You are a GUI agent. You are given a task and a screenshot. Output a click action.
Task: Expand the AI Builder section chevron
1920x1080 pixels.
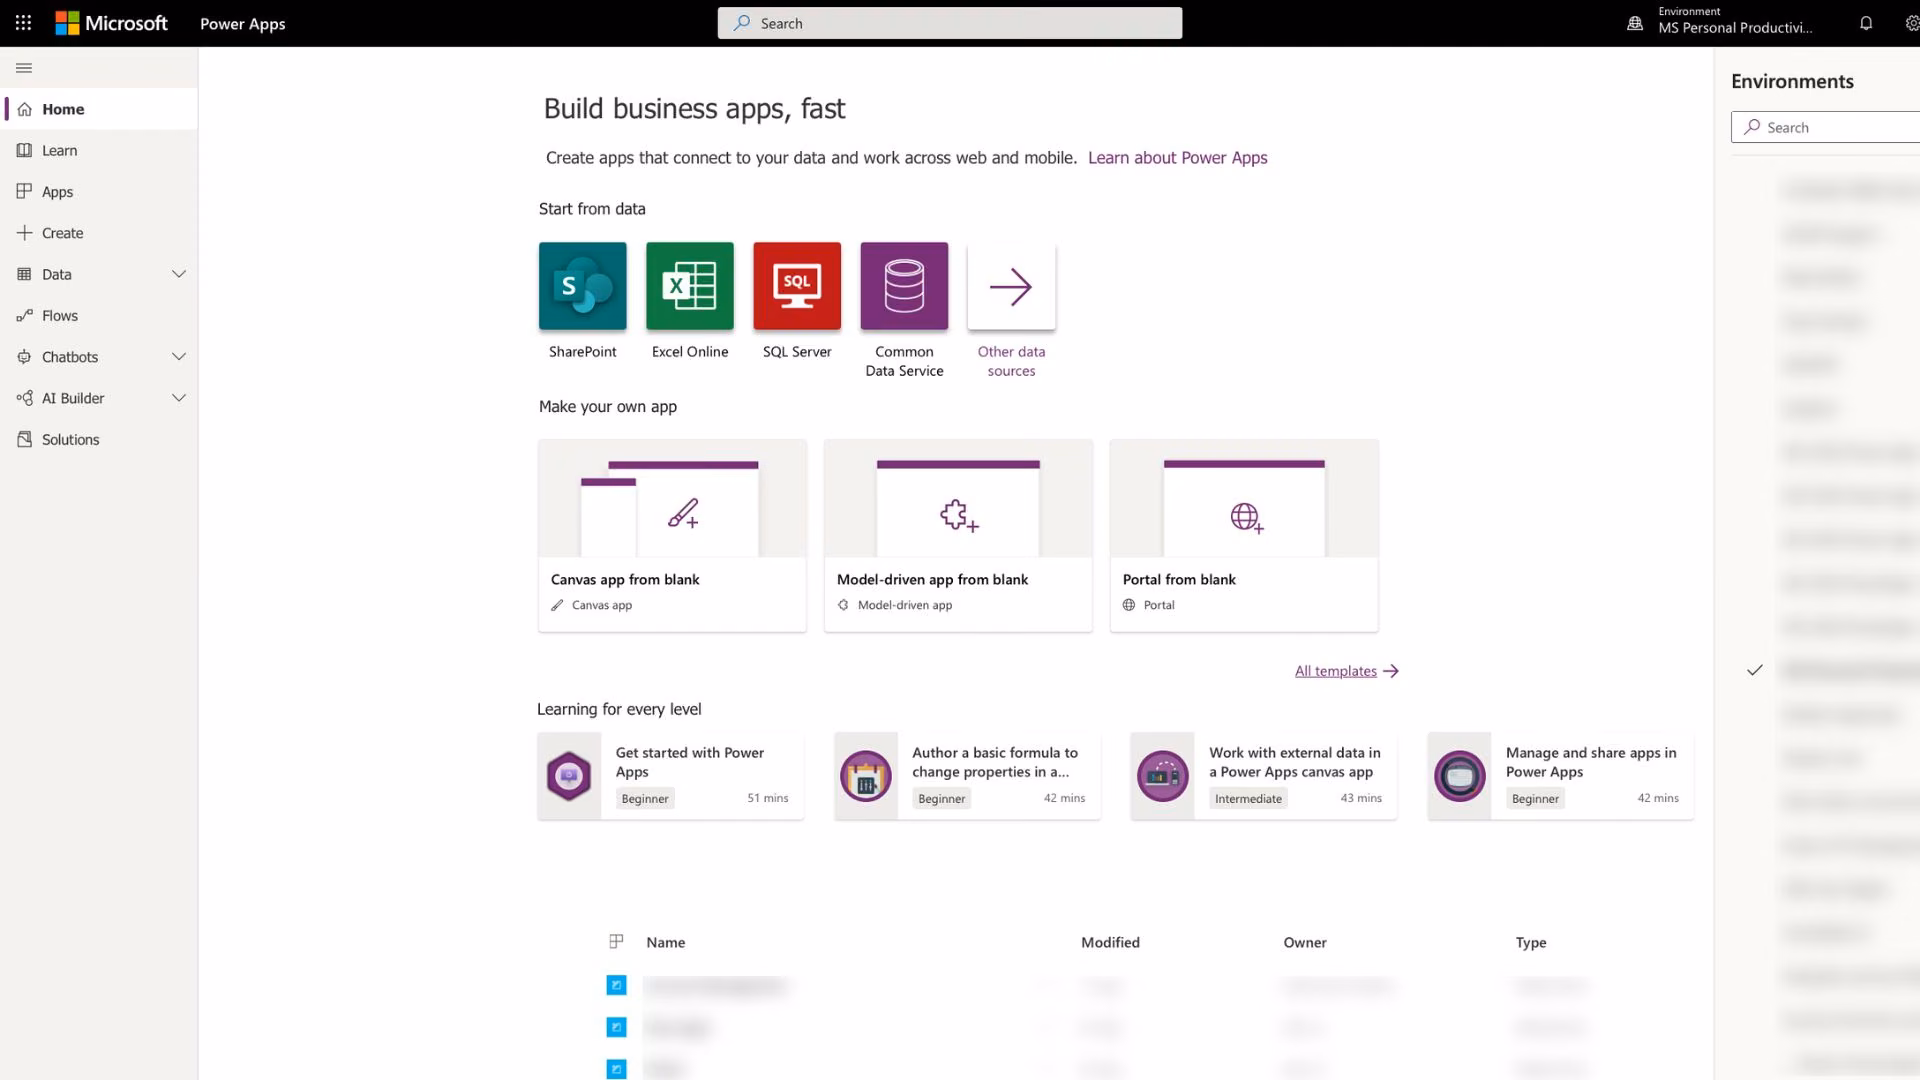179,398
